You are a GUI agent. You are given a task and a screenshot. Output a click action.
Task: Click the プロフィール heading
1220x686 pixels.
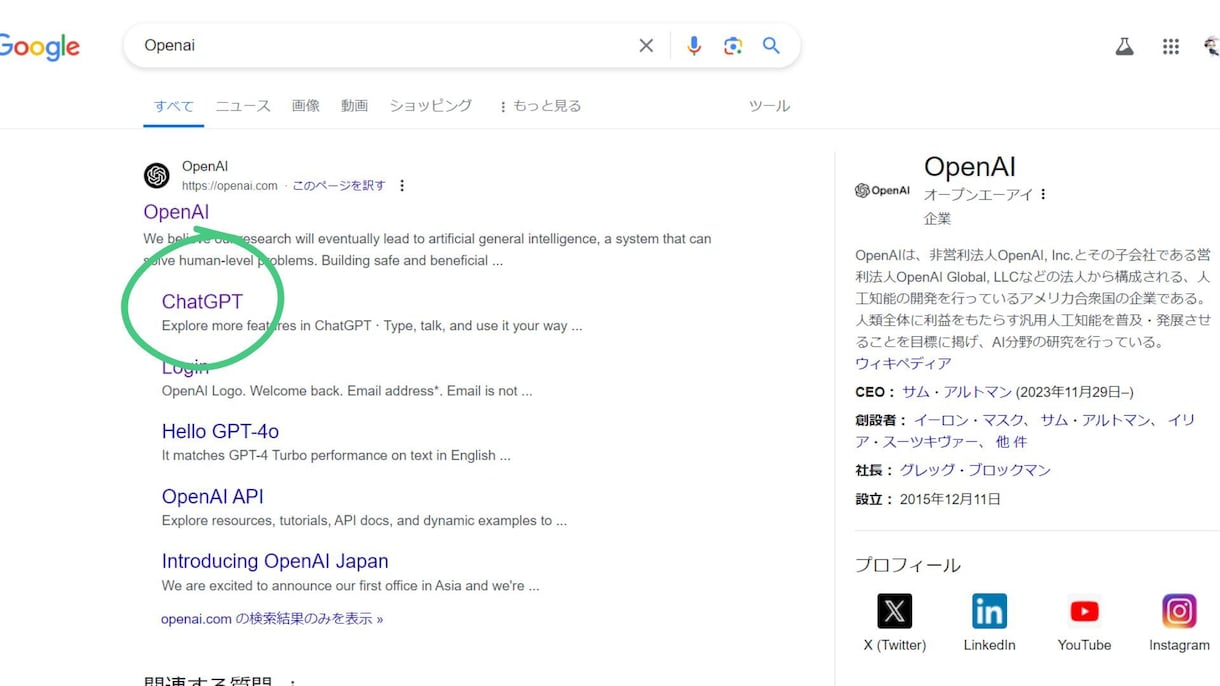coord(908,565)
